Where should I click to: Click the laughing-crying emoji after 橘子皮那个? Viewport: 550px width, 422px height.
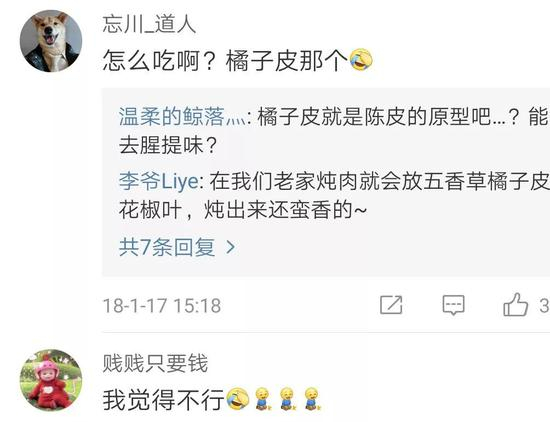tap(361, 60)
